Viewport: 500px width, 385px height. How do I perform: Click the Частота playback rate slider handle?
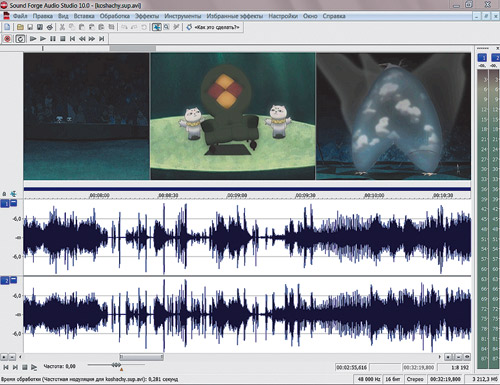(x=116, y=365)
